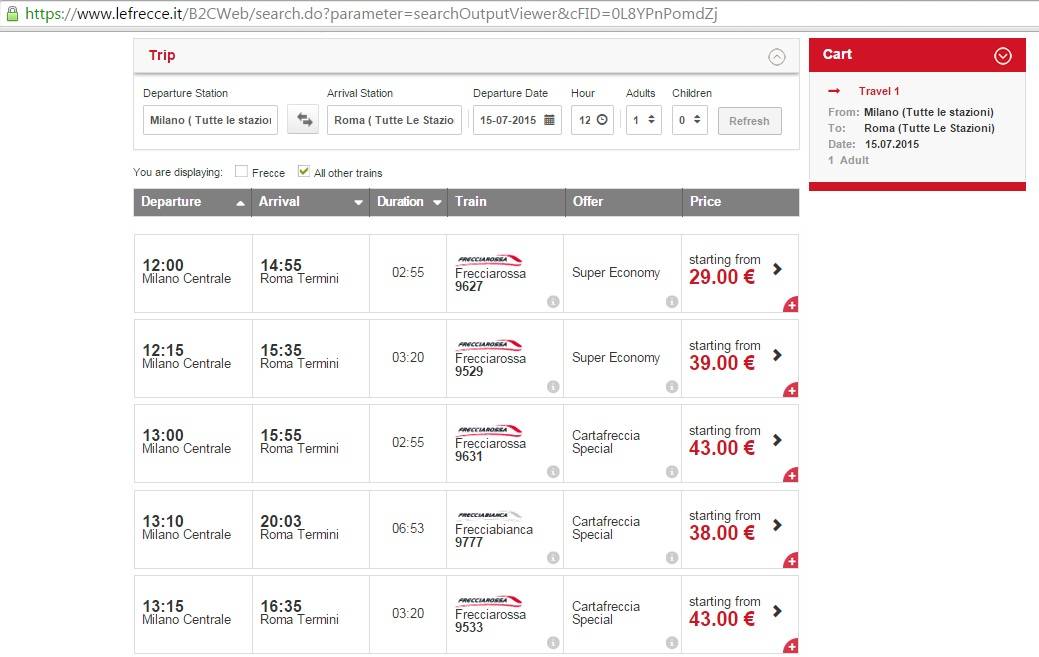Sort results by Departure column header
Screen dimensions: 1039x657
point(192,202)
